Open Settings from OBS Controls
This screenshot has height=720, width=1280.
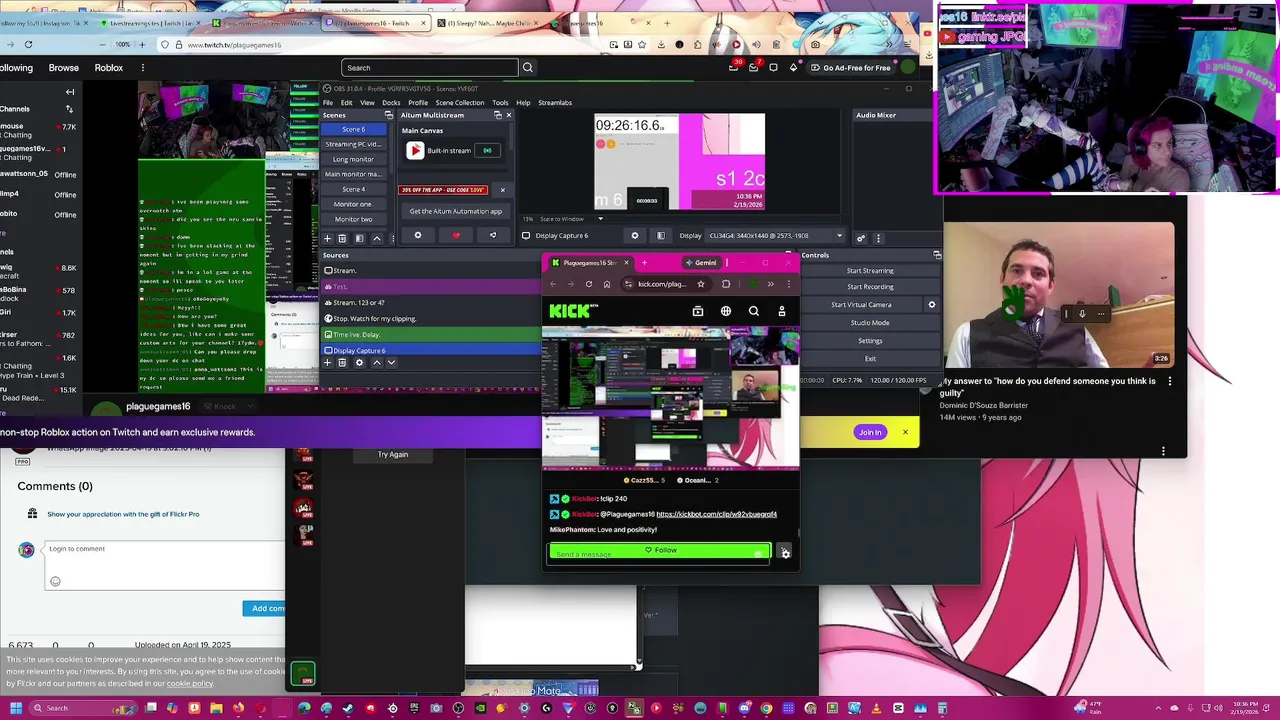click(870, 341)
